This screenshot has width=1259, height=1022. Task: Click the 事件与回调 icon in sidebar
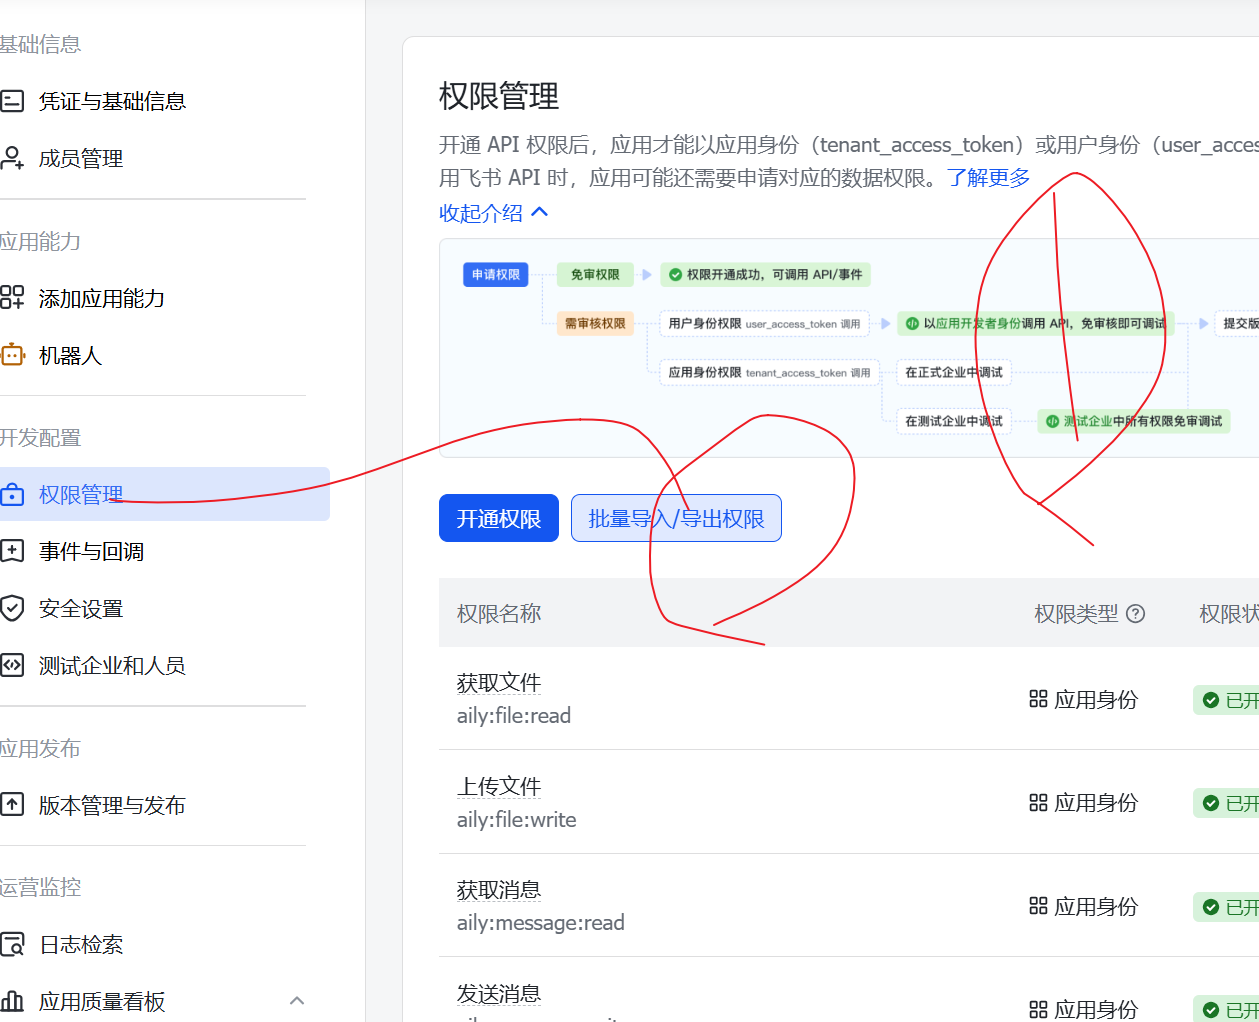click(x=12, y=551)
